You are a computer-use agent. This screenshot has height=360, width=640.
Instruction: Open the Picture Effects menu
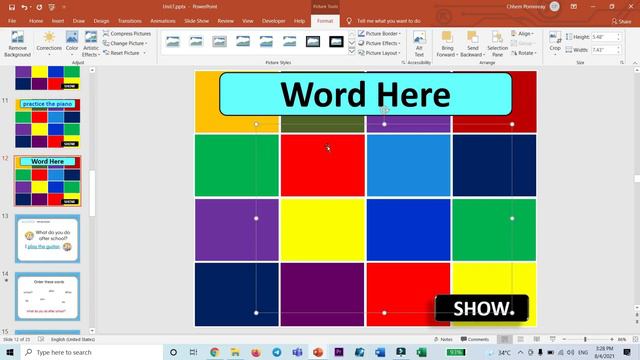pos(380,43)
